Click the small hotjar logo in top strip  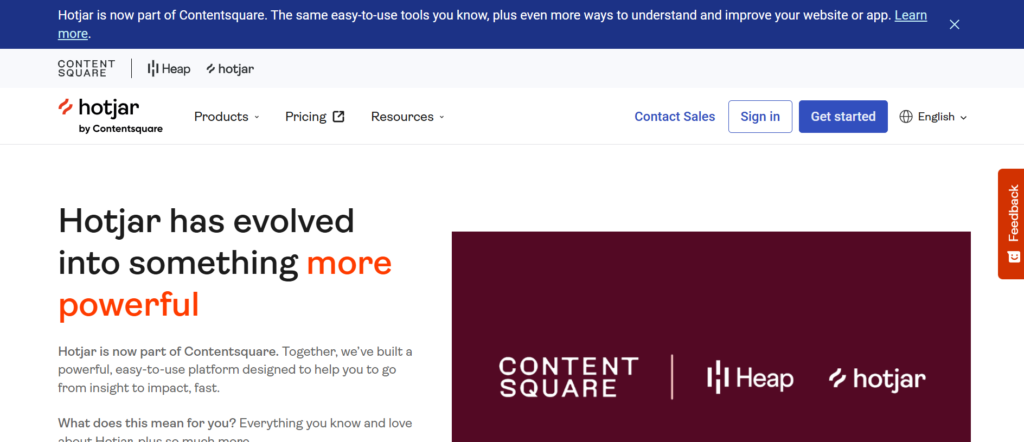point(229,69)
